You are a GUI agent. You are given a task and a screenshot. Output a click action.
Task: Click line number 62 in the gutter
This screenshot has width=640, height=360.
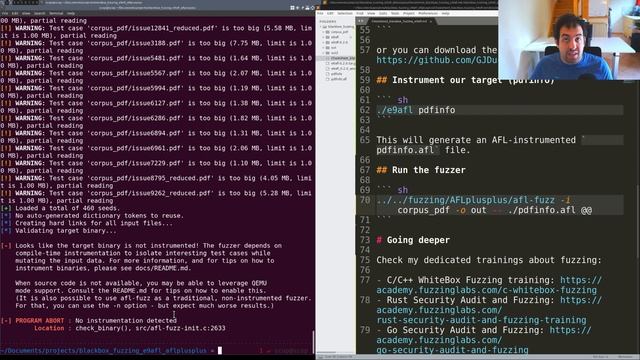(364, 110)
